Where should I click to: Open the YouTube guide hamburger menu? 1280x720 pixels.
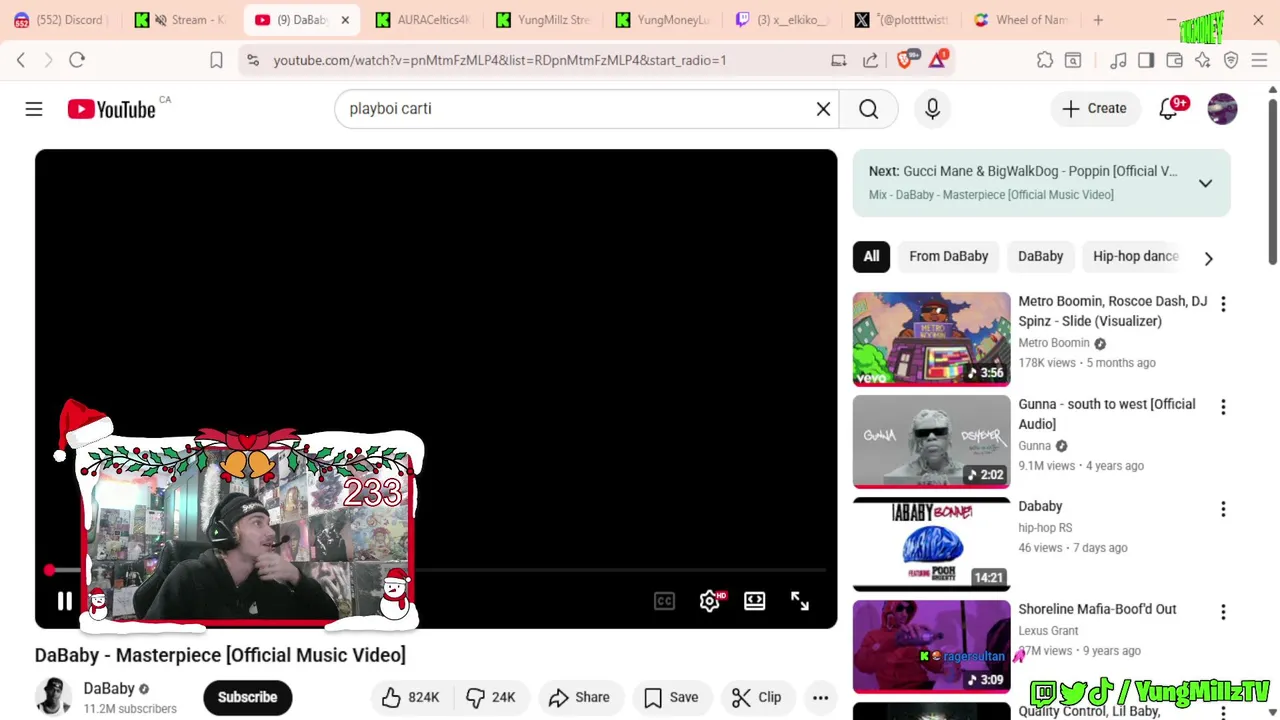[34, 109]
